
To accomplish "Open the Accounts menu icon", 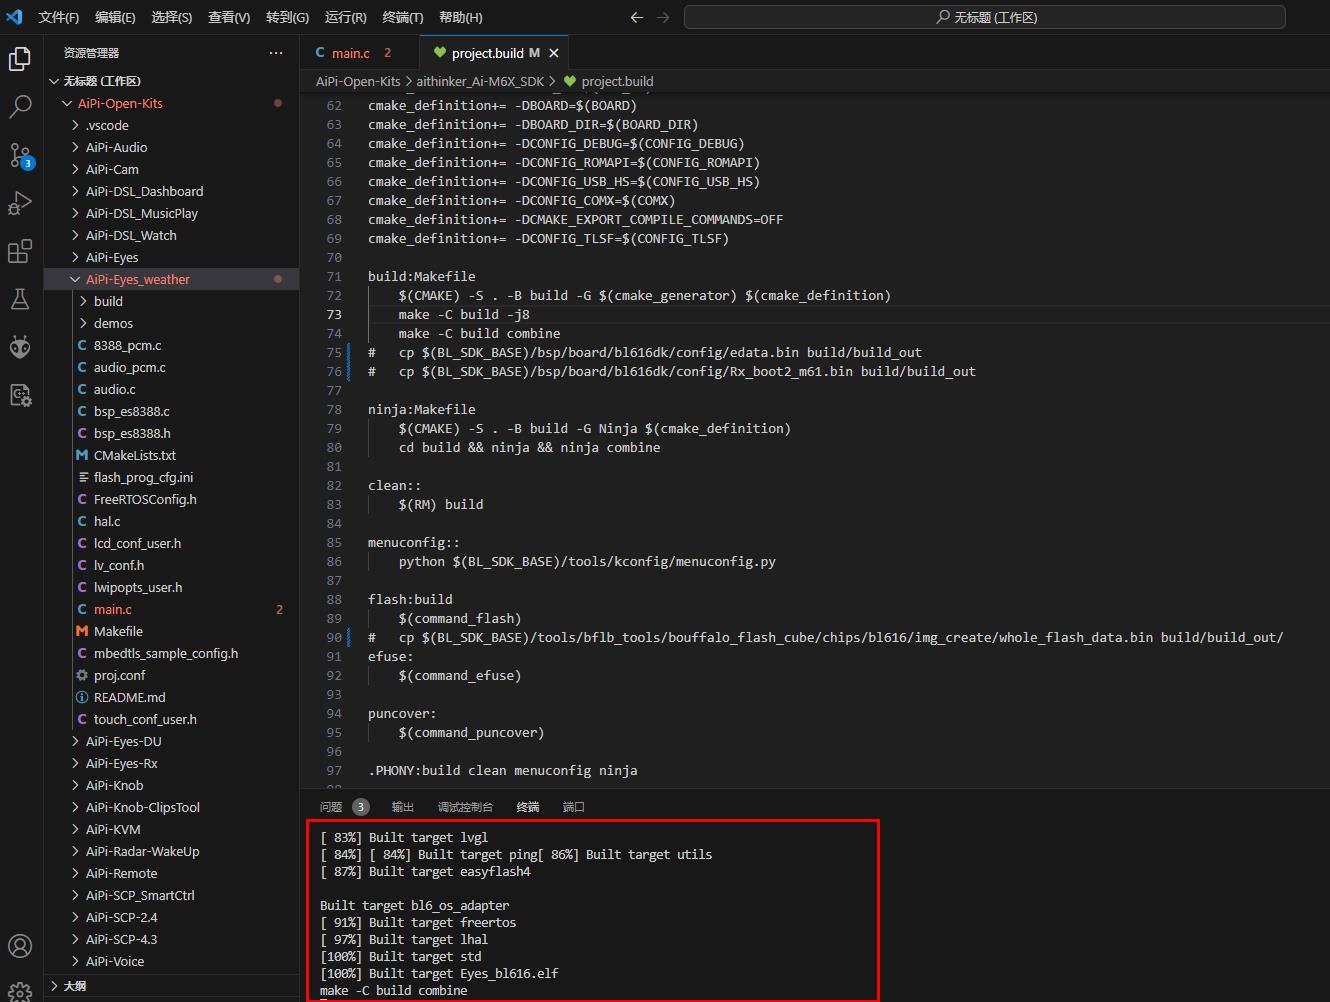I will (20, 945).
